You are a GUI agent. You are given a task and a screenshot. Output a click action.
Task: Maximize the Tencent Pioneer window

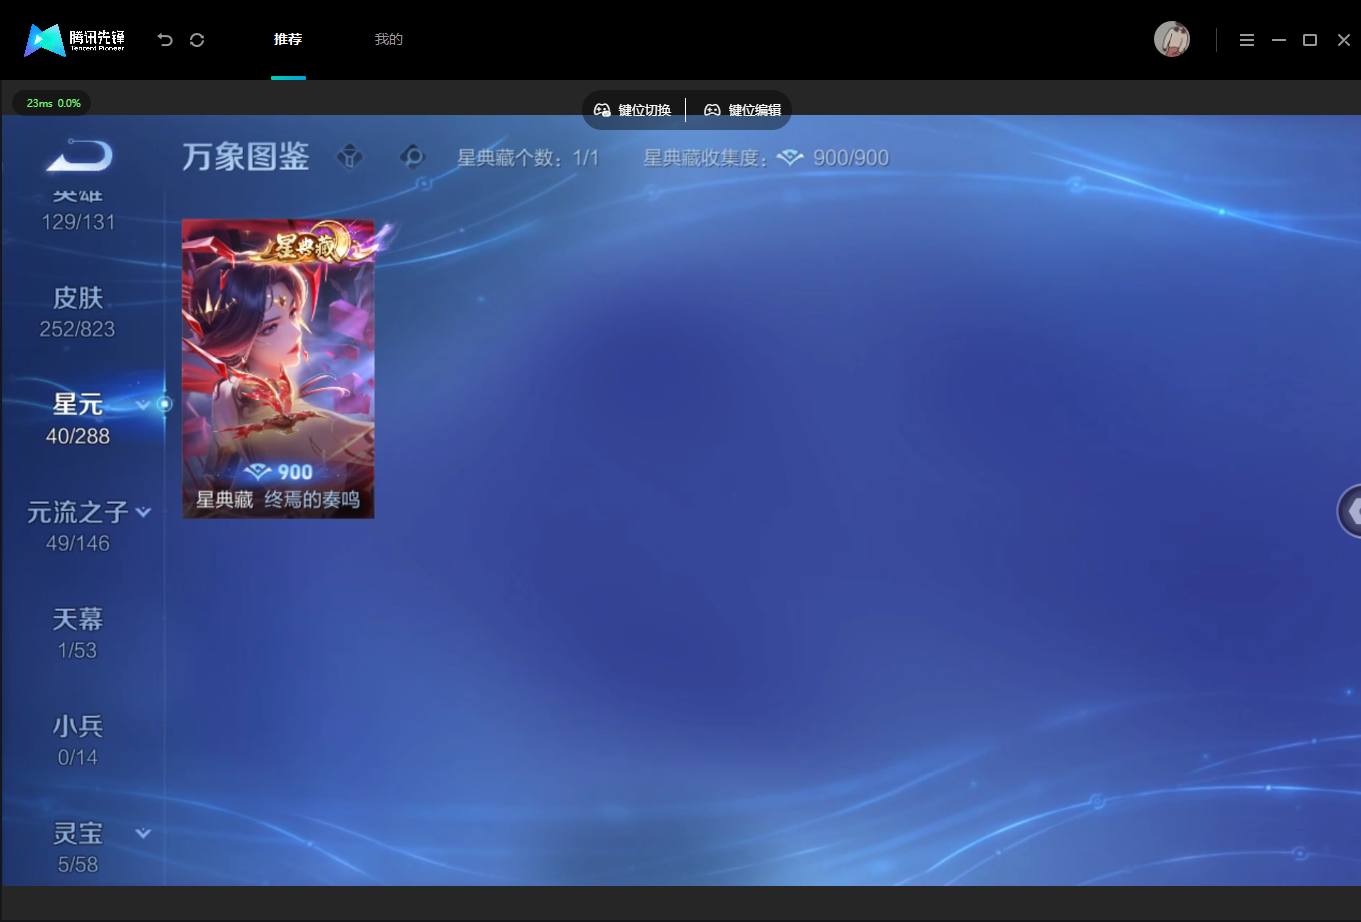(1310, 40)
